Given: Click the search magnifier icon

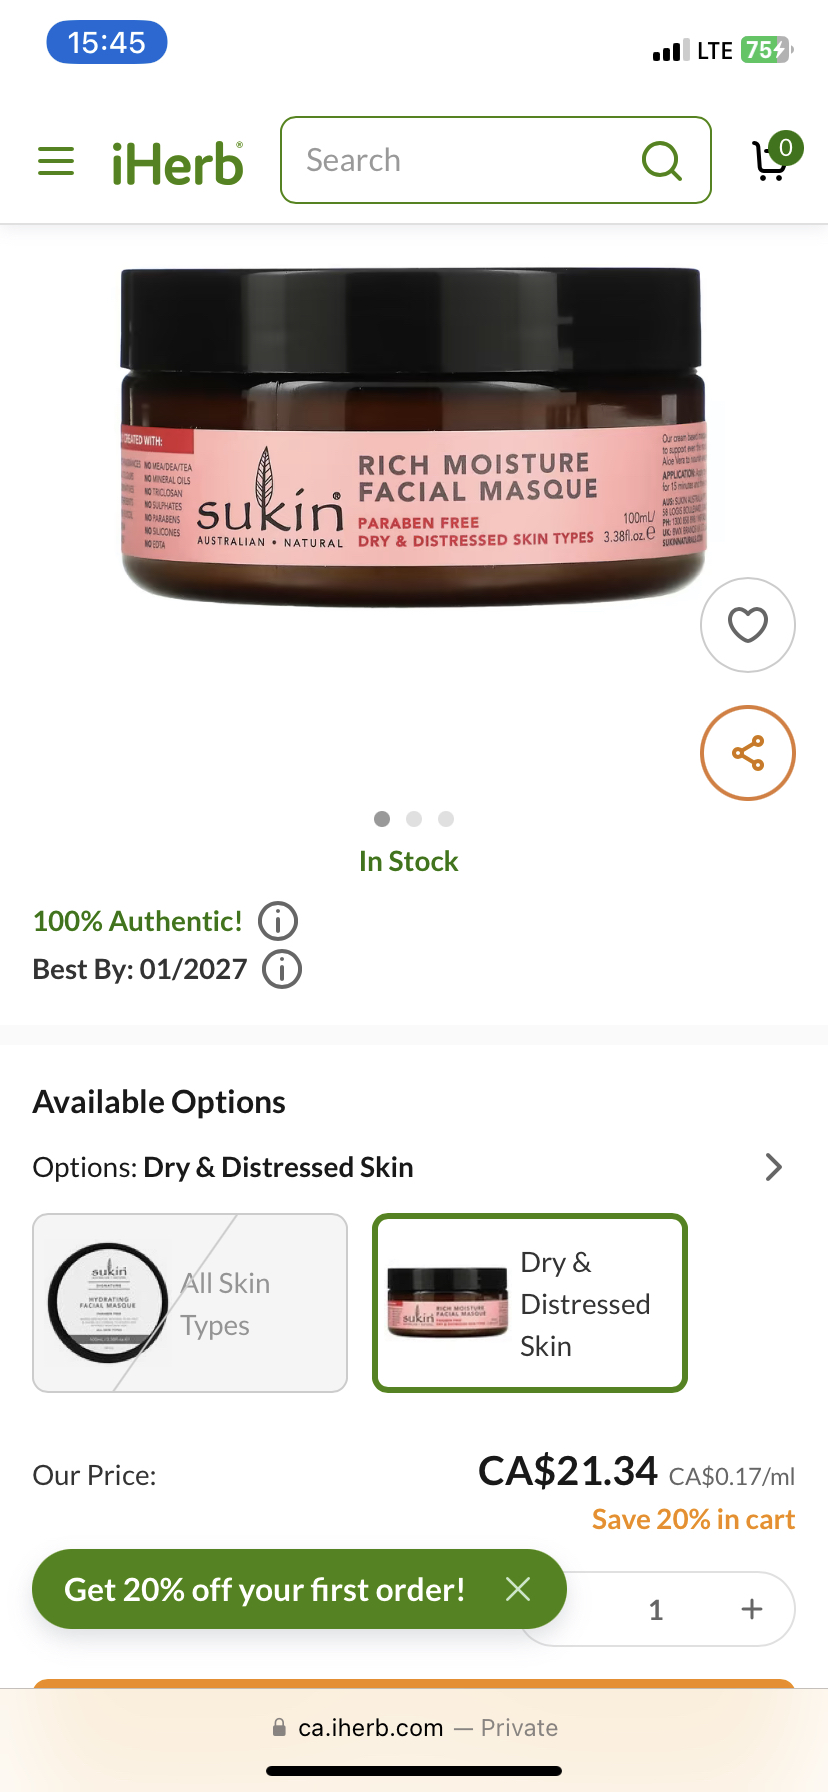Looking at the screenshot, I should 662,160.
